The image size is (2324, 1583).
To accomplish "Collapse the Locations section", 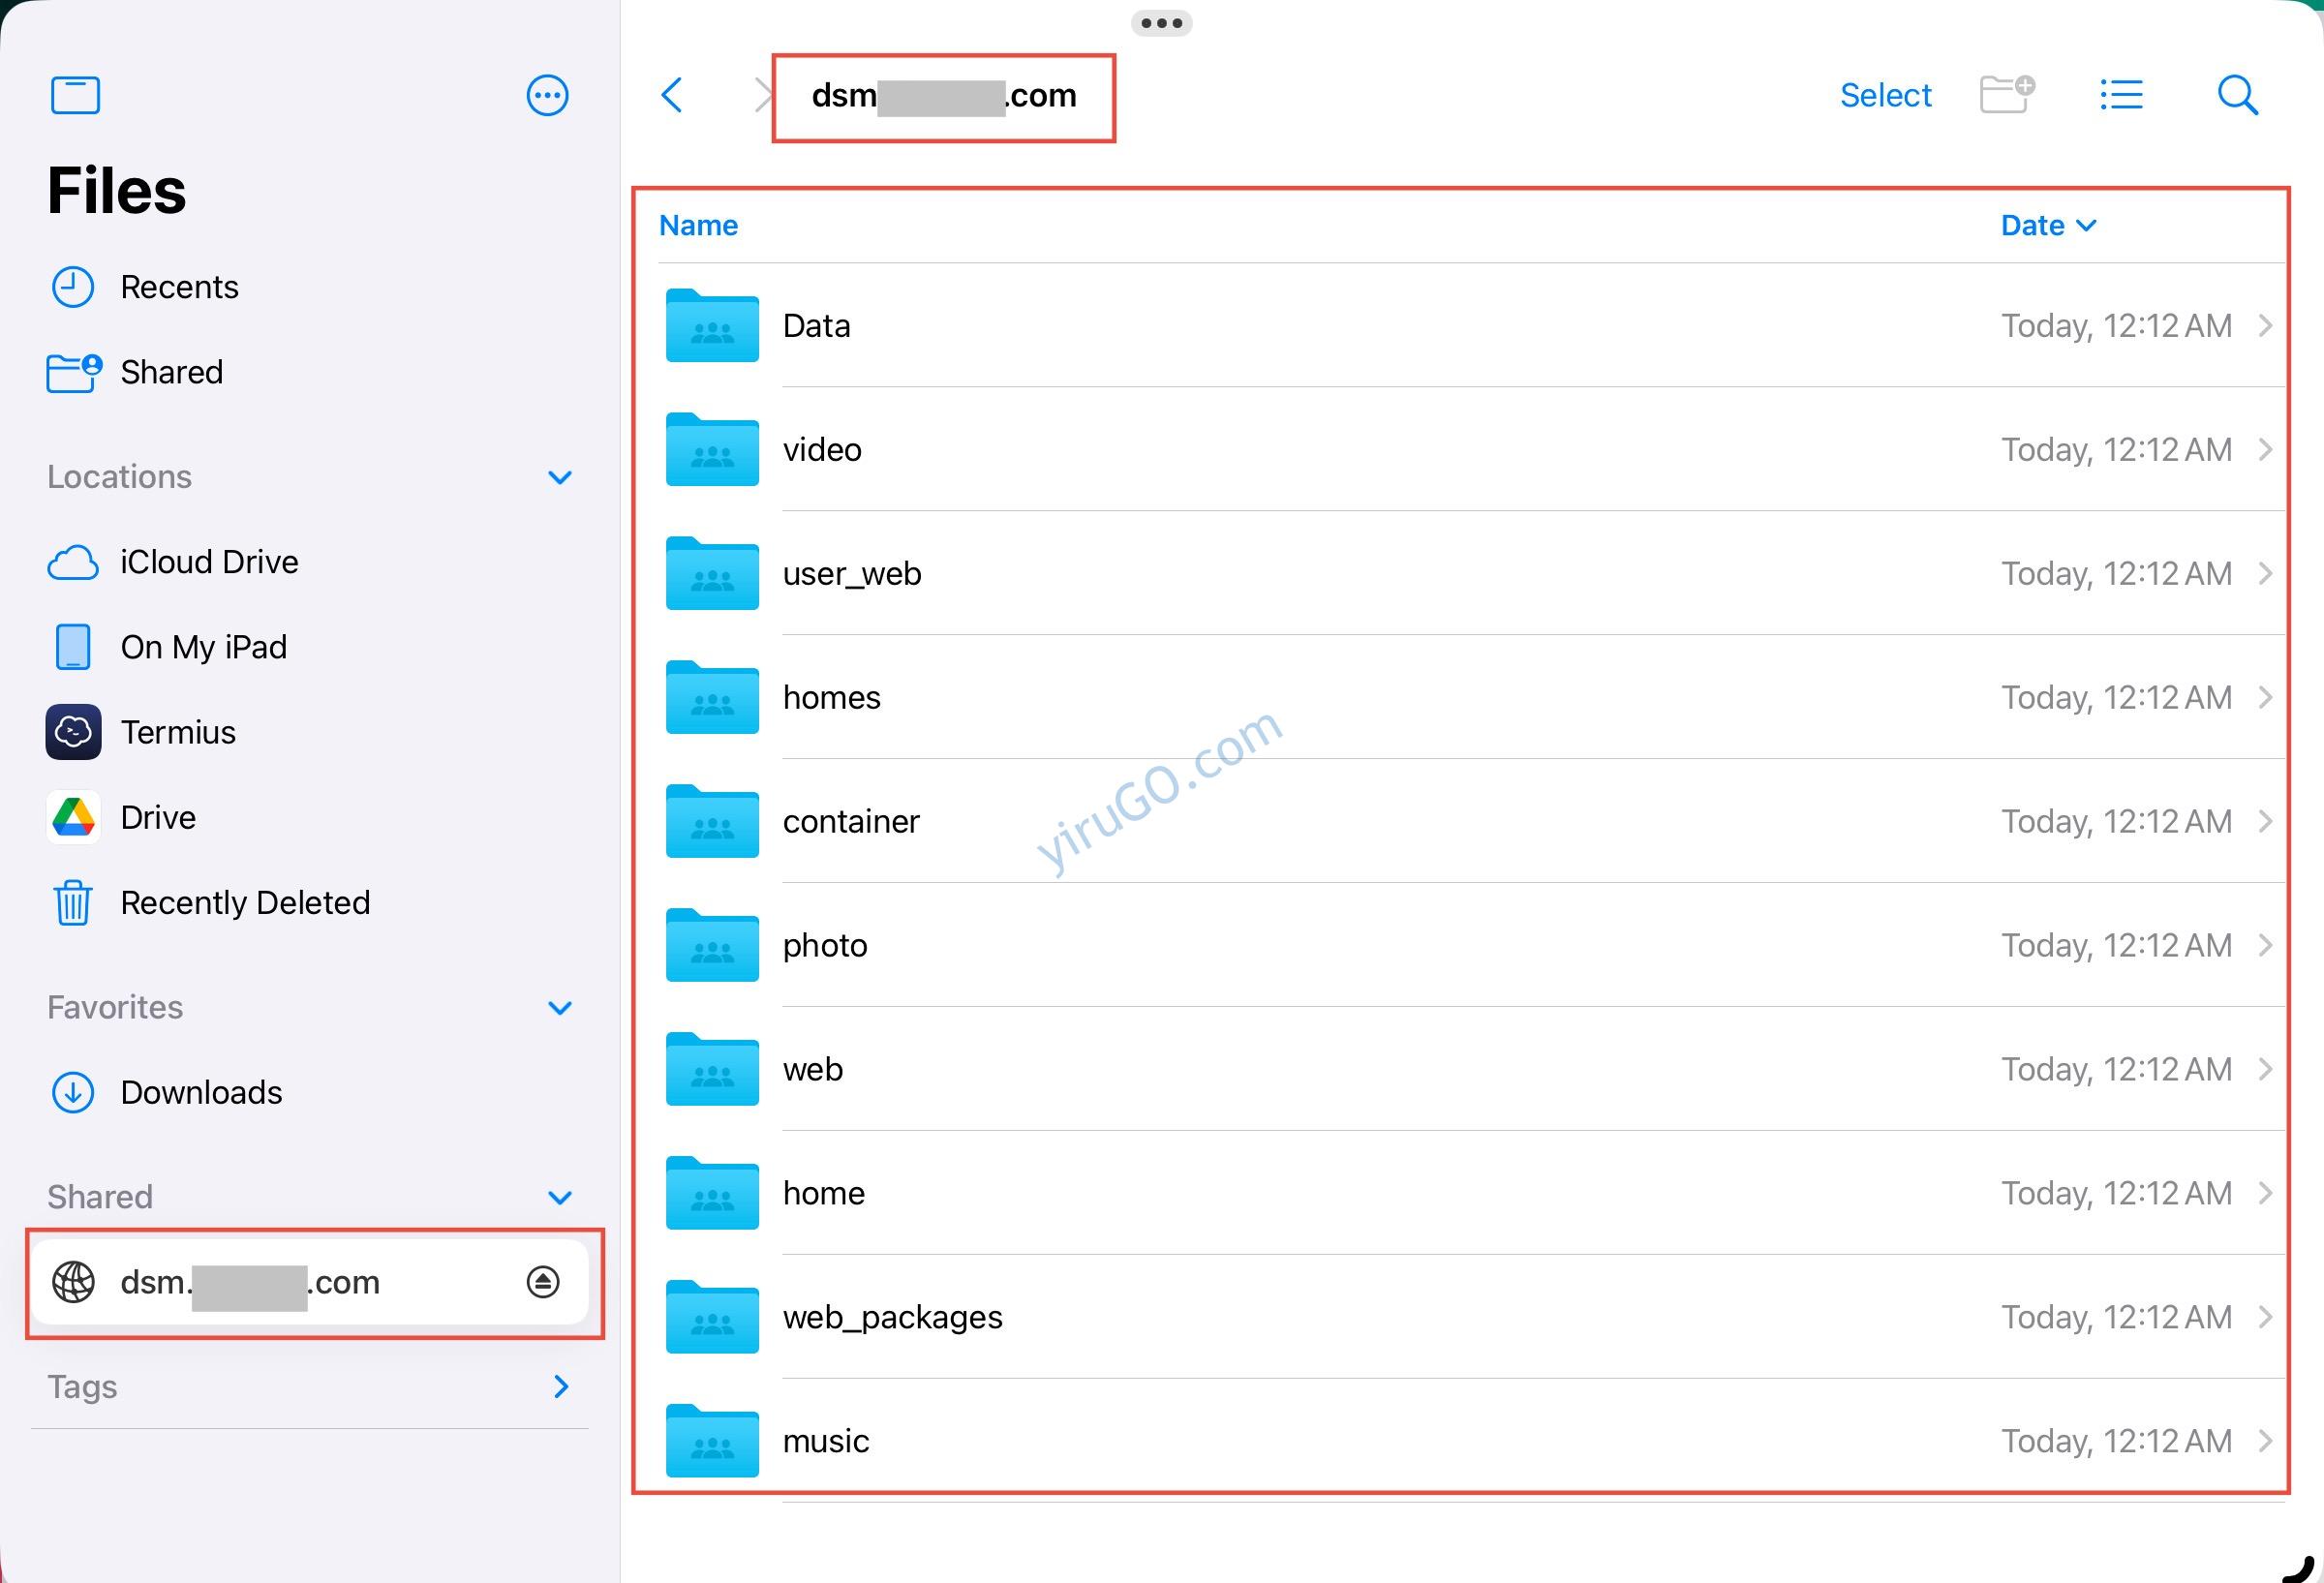I will [x=560, y=477].
